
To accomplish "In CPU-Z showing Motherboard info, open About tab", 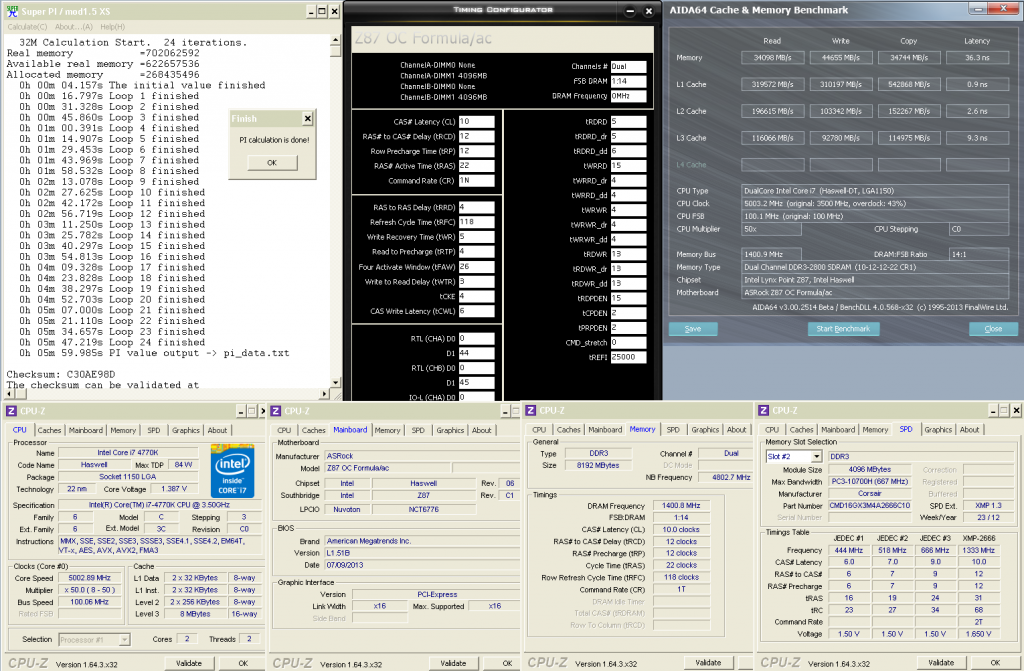I will tap(481, 430).
